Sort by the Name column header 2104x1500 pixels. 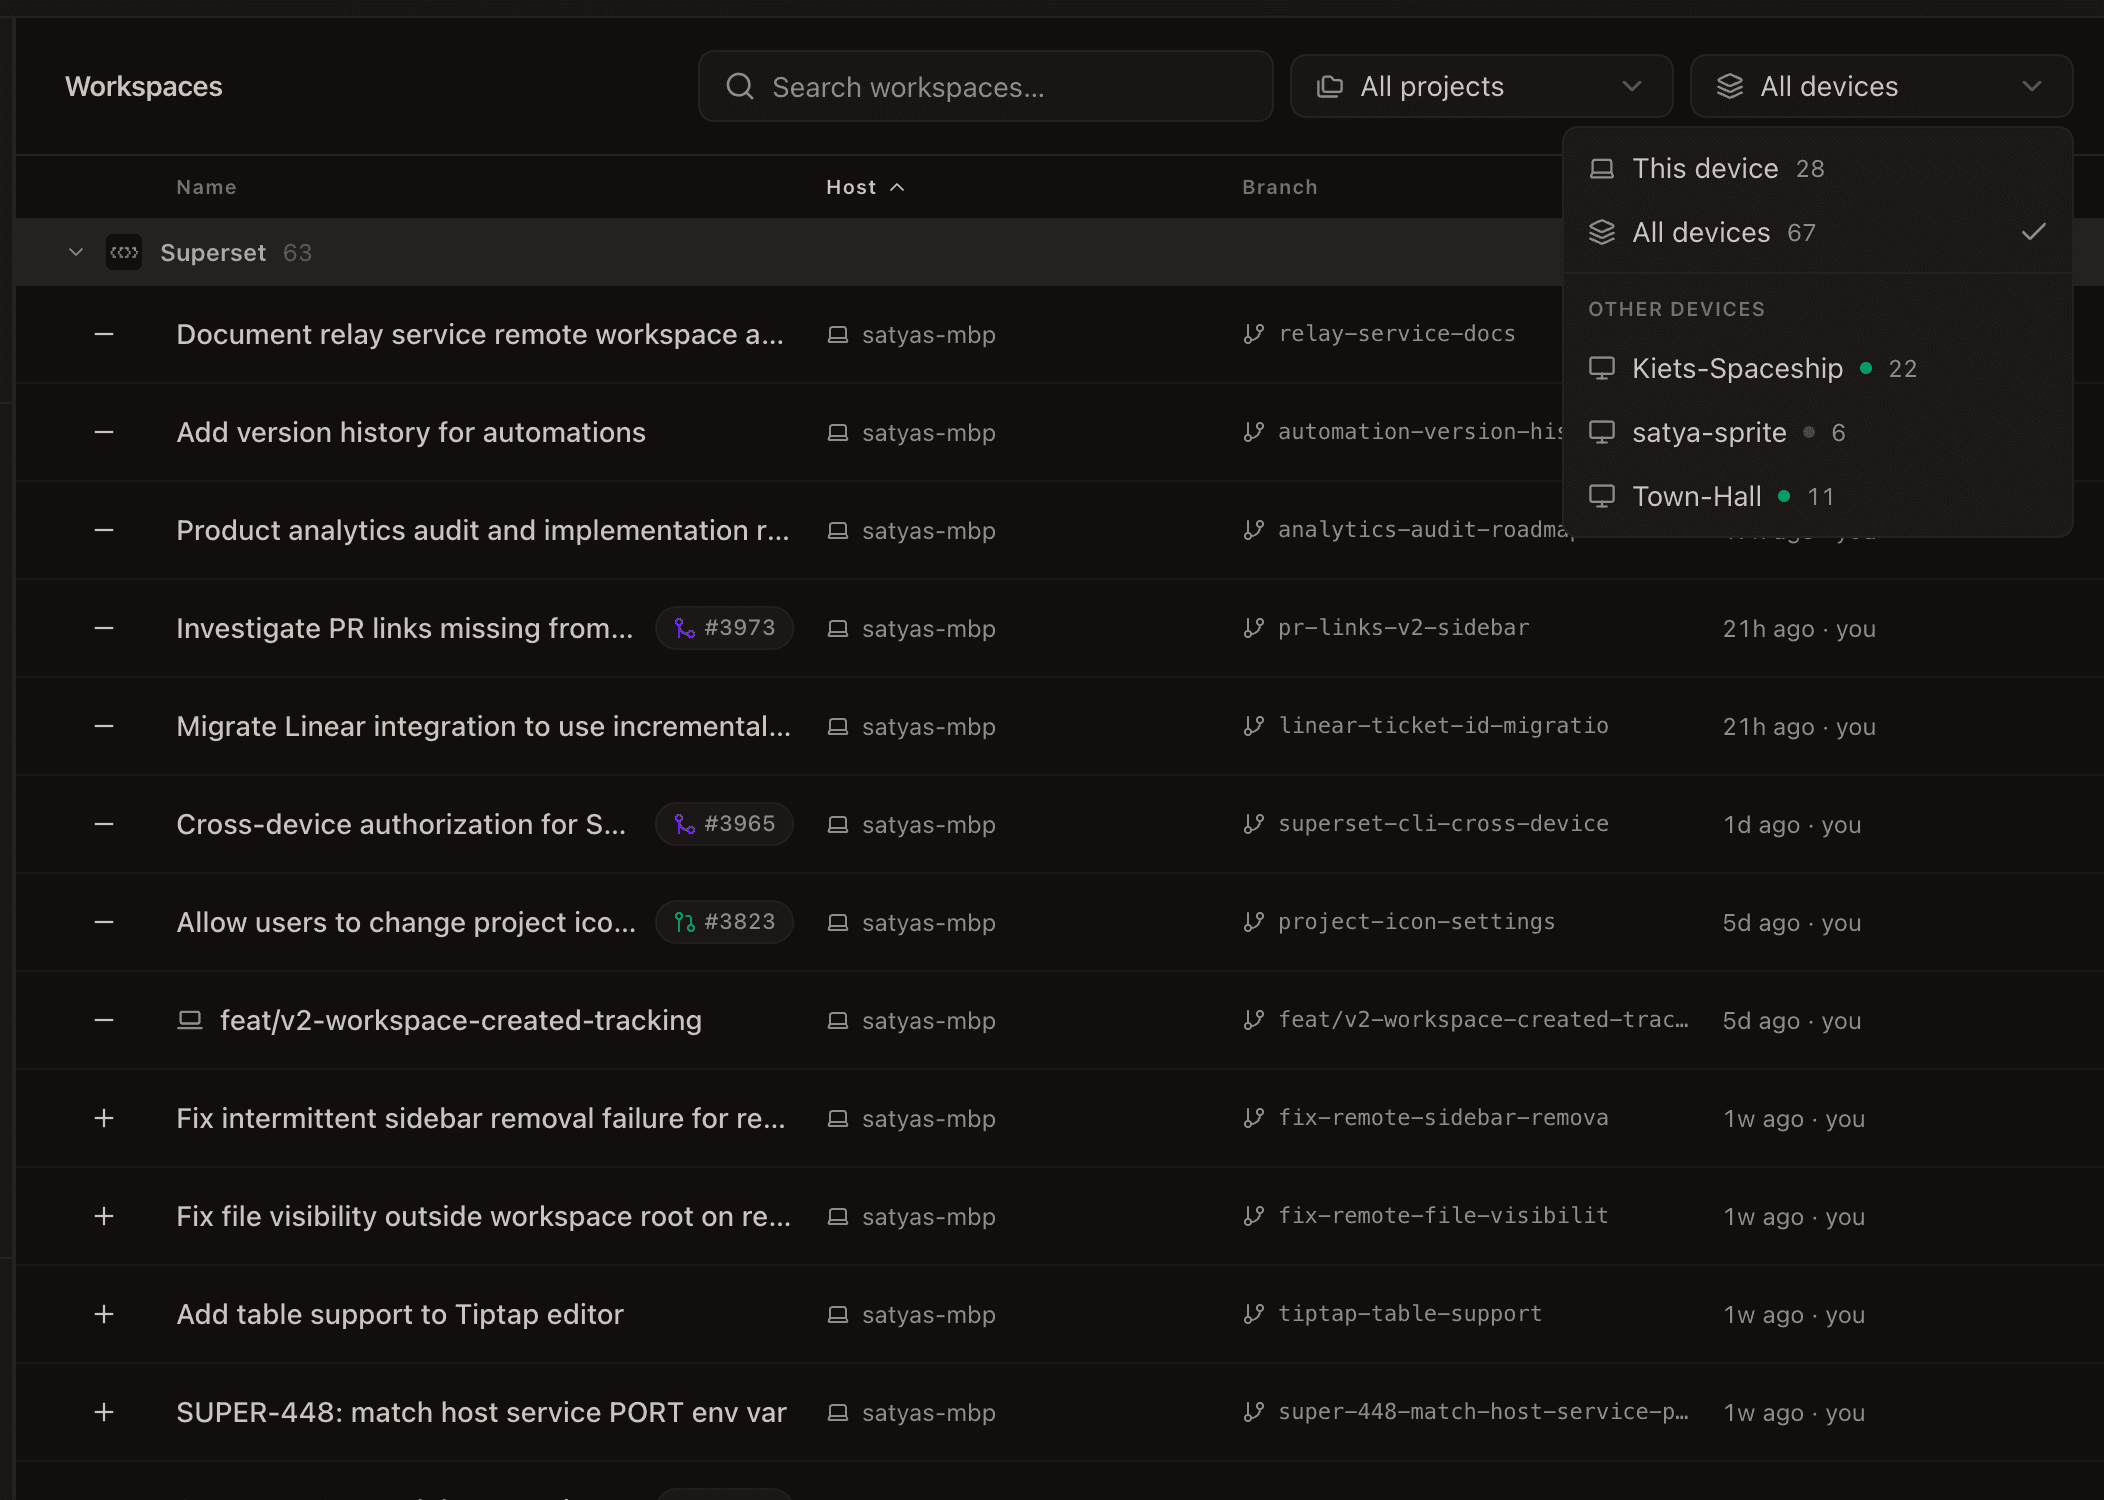point(206,187)
